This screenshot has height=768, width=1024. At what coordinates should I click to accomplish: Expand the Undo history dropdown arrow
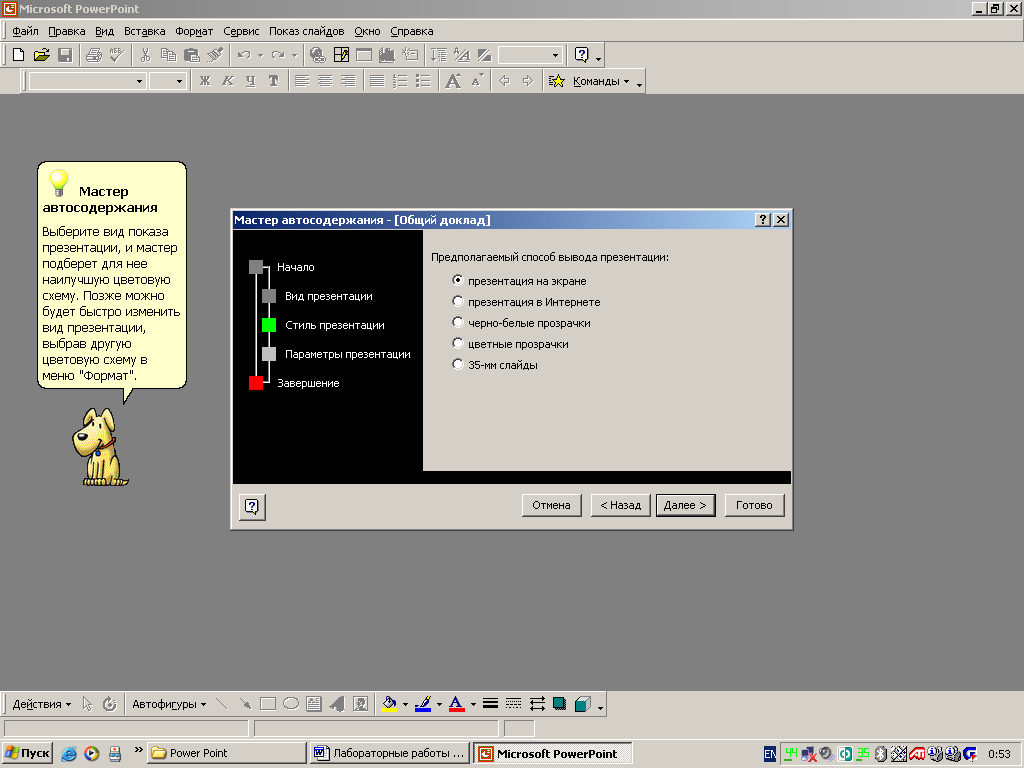(x=260, y=56)
